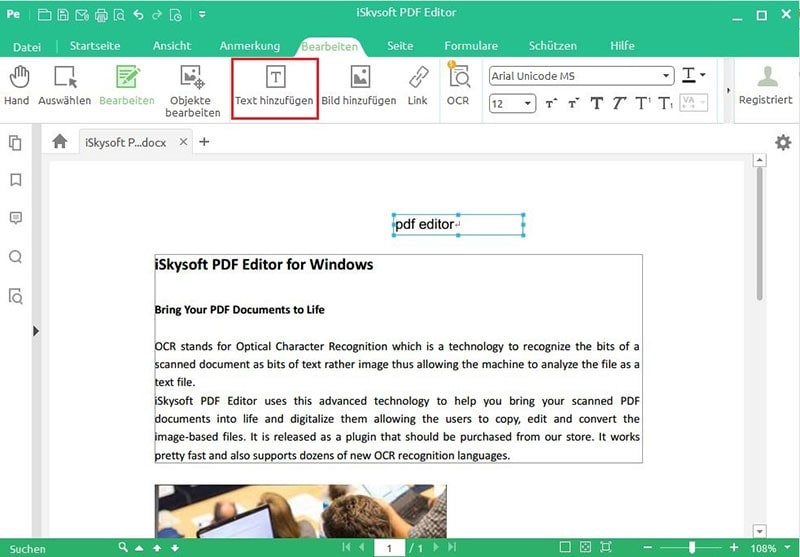Activate the Bearbeiten edit tool

(127, 86)
